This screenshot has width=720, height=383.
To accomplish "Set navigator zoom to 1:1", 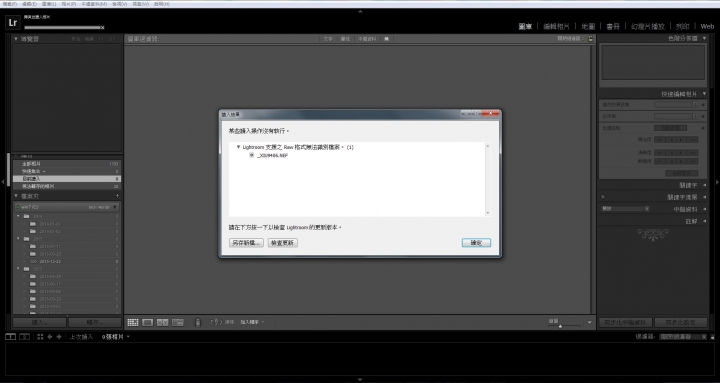I will click(101, 39).
